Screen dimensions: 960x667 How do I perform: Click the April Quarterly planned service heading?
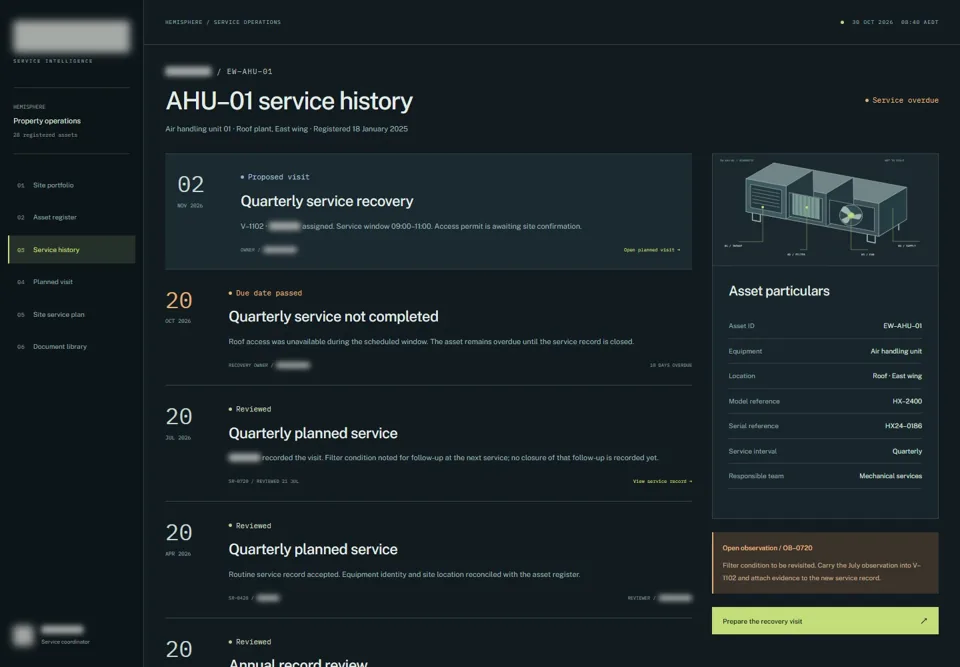[x=313, y=549]
